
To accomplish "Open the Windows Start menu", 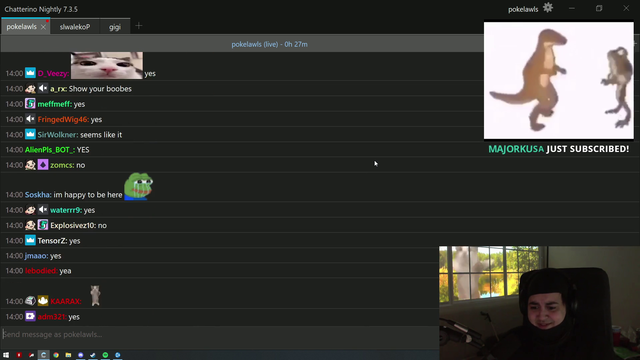I will pyautogui.click(x=6, y=355).
